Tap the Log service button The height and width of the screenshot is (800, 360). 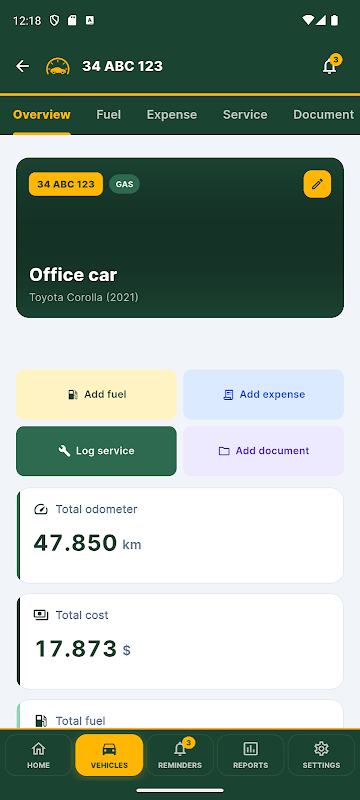click(x=96, y=451)
